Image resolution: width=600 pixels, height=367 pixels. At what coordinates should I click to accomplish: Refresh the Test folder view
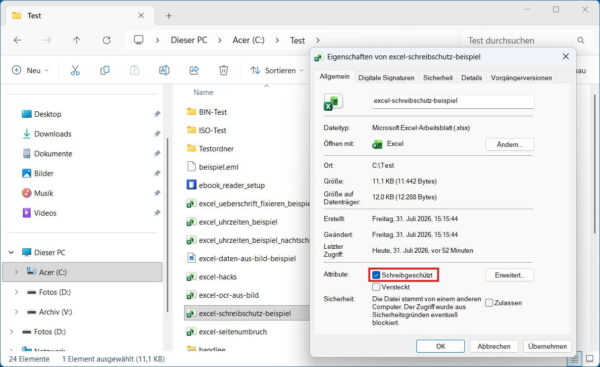pos(106,40)
